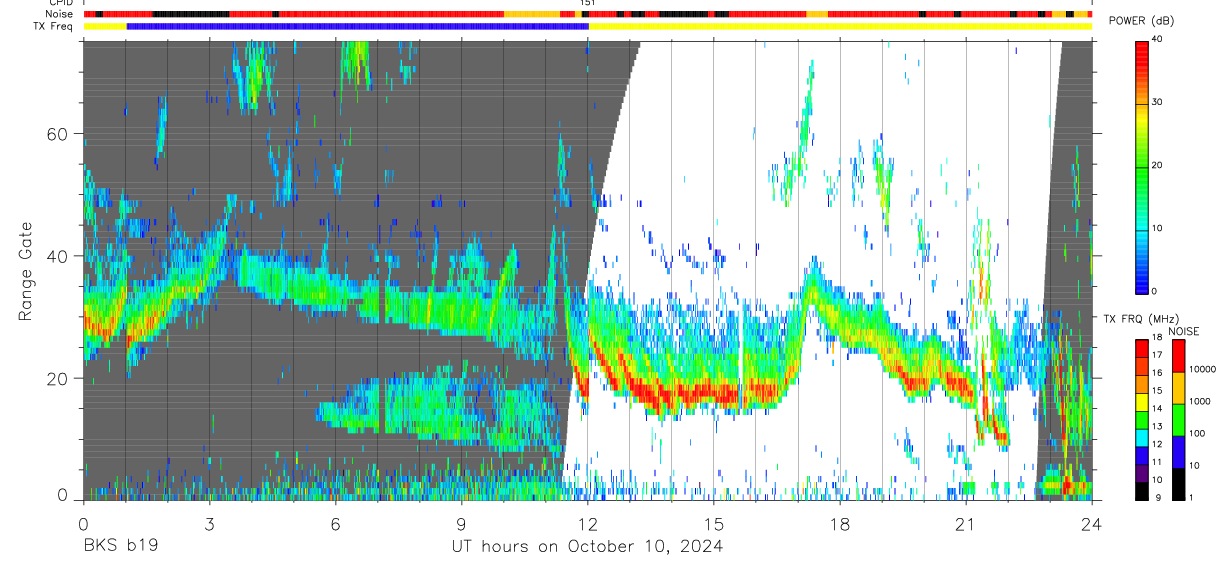
Task: Click the POWER (dB) colorbar title
Action: [1141, 21]
